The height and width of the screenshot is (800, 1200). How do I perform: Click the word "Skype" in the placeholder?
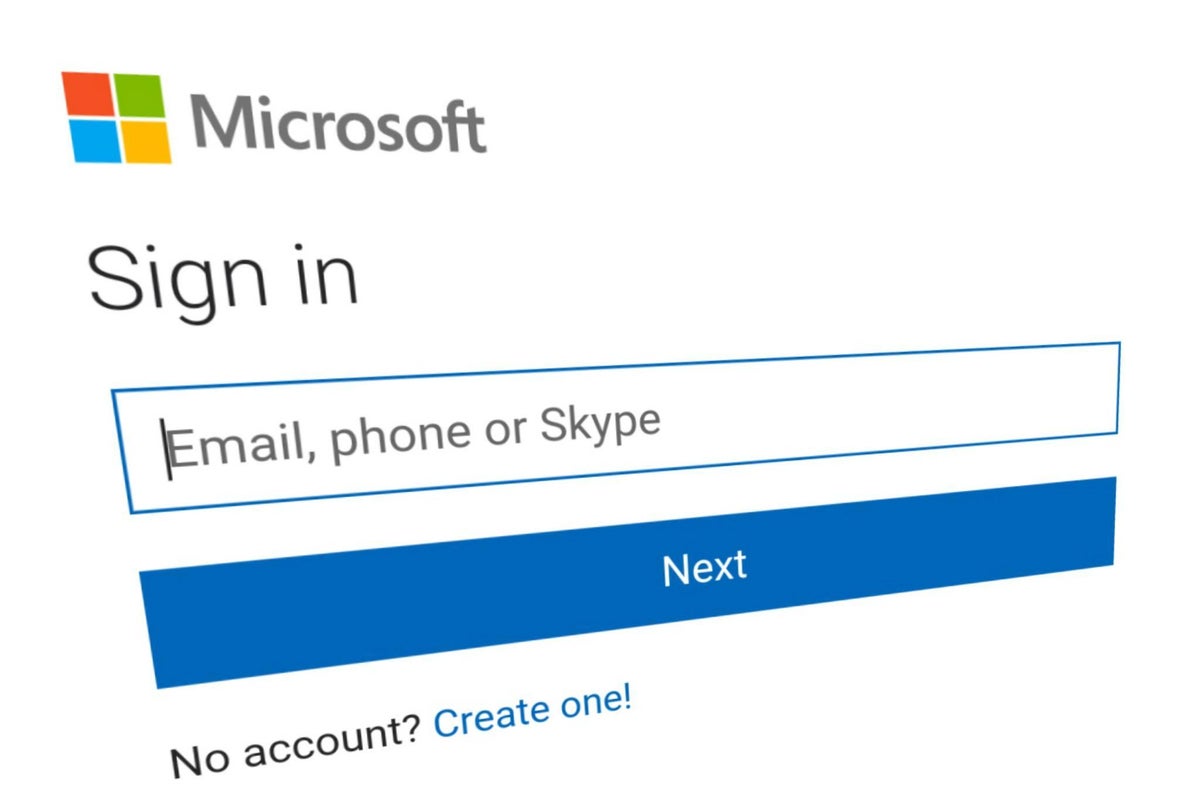(600, 425)
